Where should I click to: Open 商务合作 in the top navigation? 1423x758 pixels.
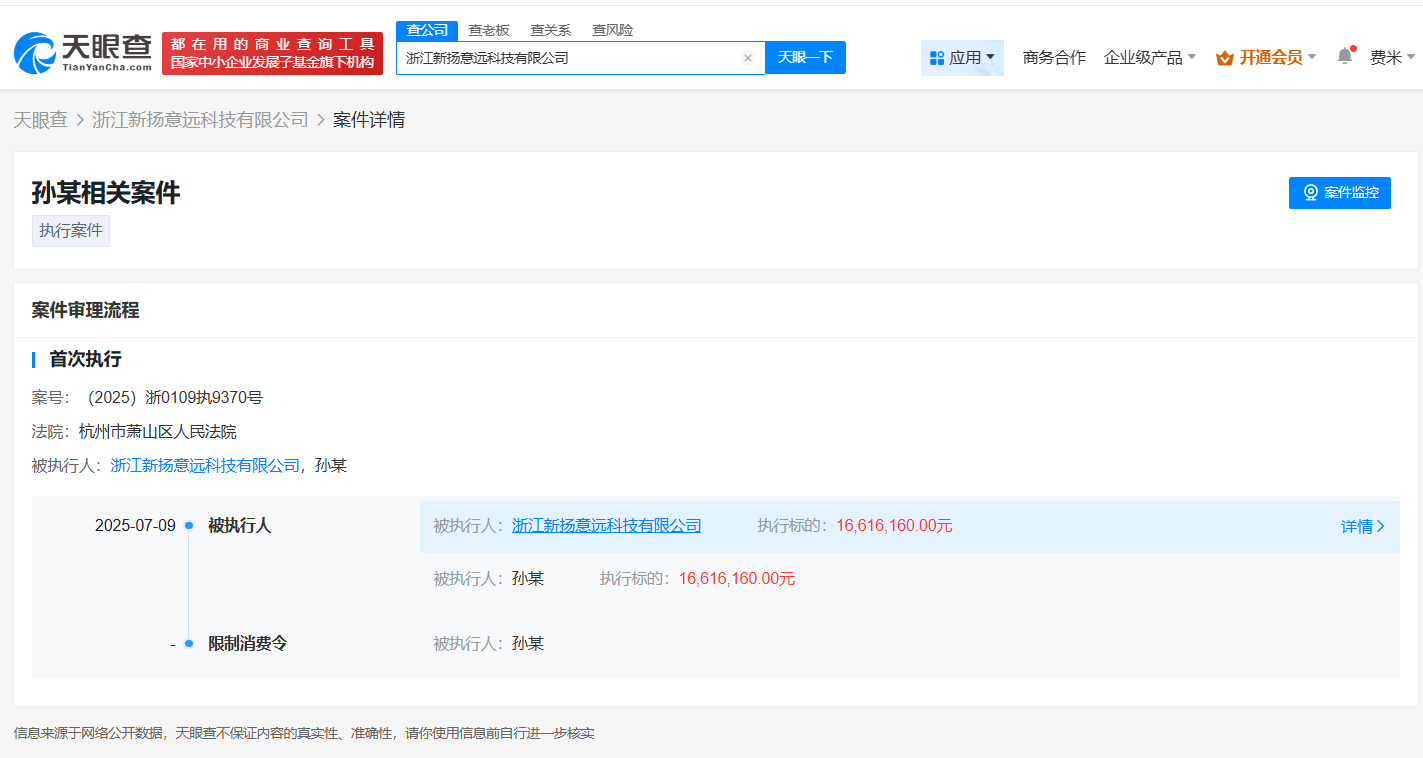point(1054,58)
